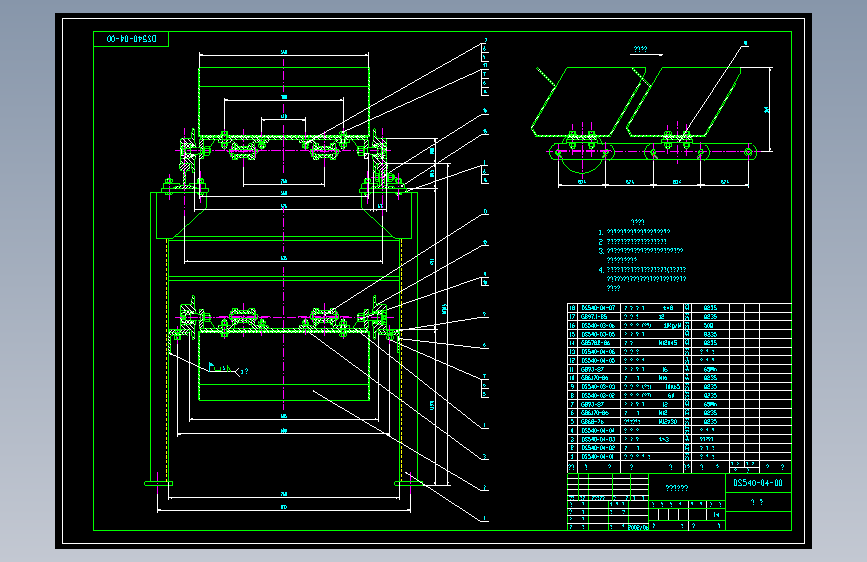This screenshot has width=867, height=562.
Task: Click part code DS540-04-07 in row 18
Action: [598, 308]
